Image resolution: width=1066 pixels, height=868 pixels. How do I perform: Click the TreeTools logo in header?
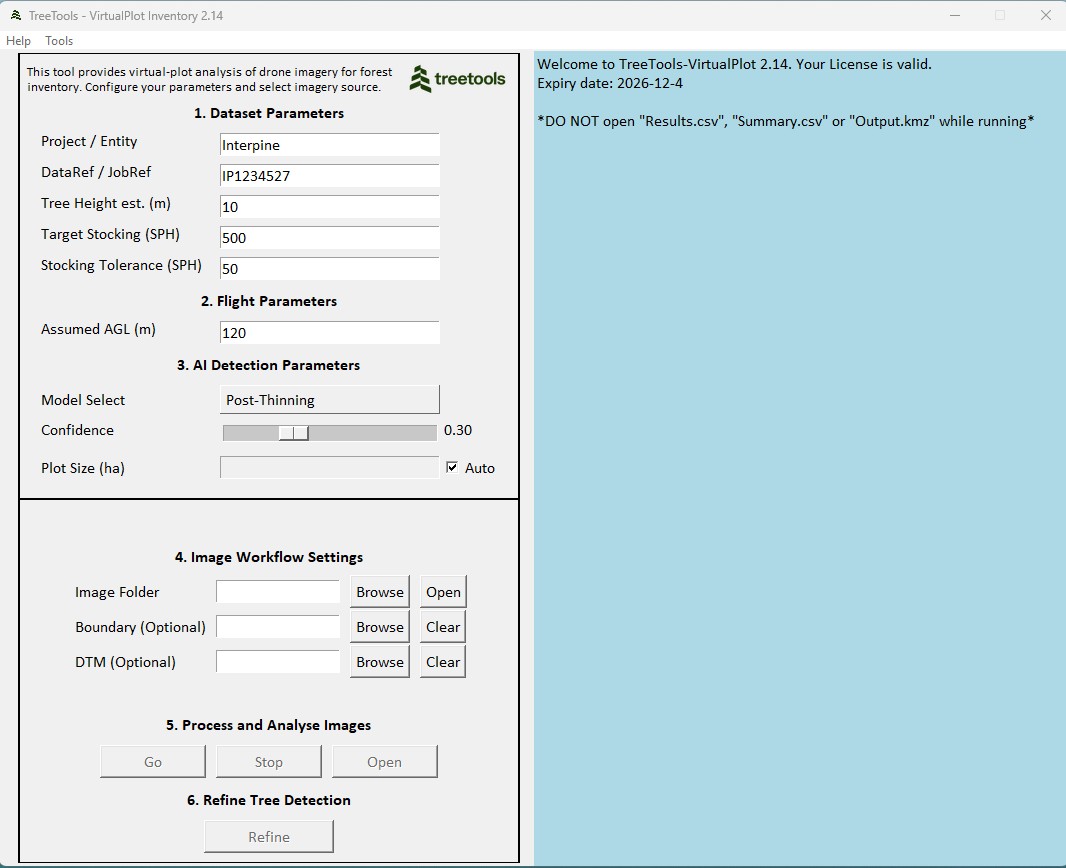pos(457,79)
